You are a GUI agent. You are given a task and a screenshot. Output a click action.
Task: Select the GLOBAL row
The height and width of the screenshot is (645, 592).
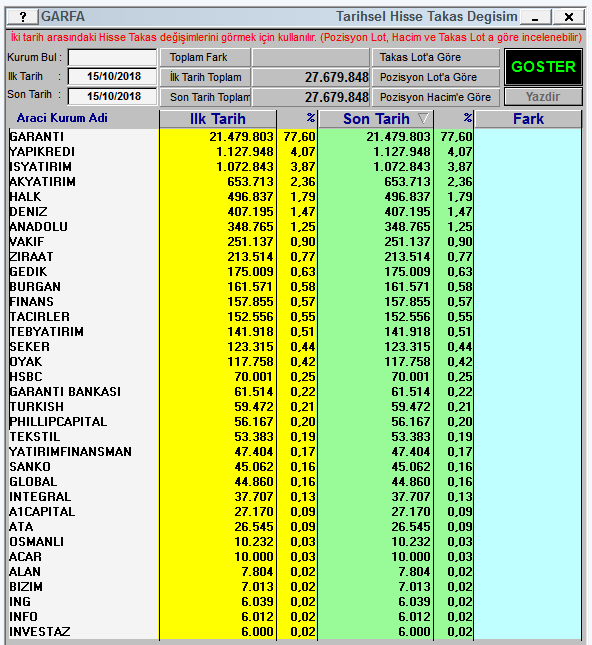[x=295, y=482]
